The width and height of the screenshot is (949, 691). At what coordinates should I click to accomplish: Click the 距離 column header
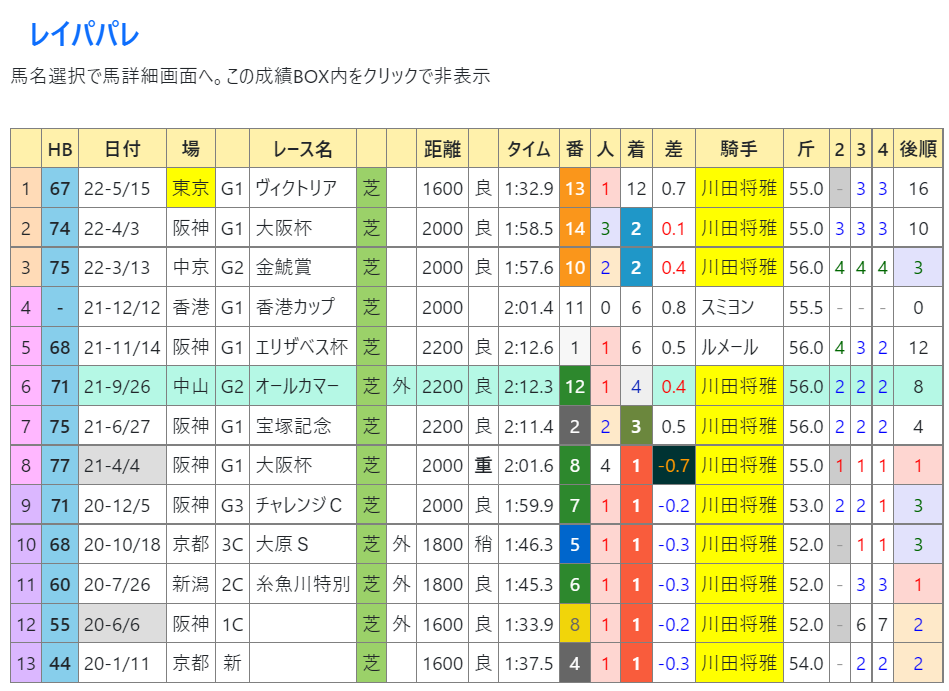tap(442, 149)
